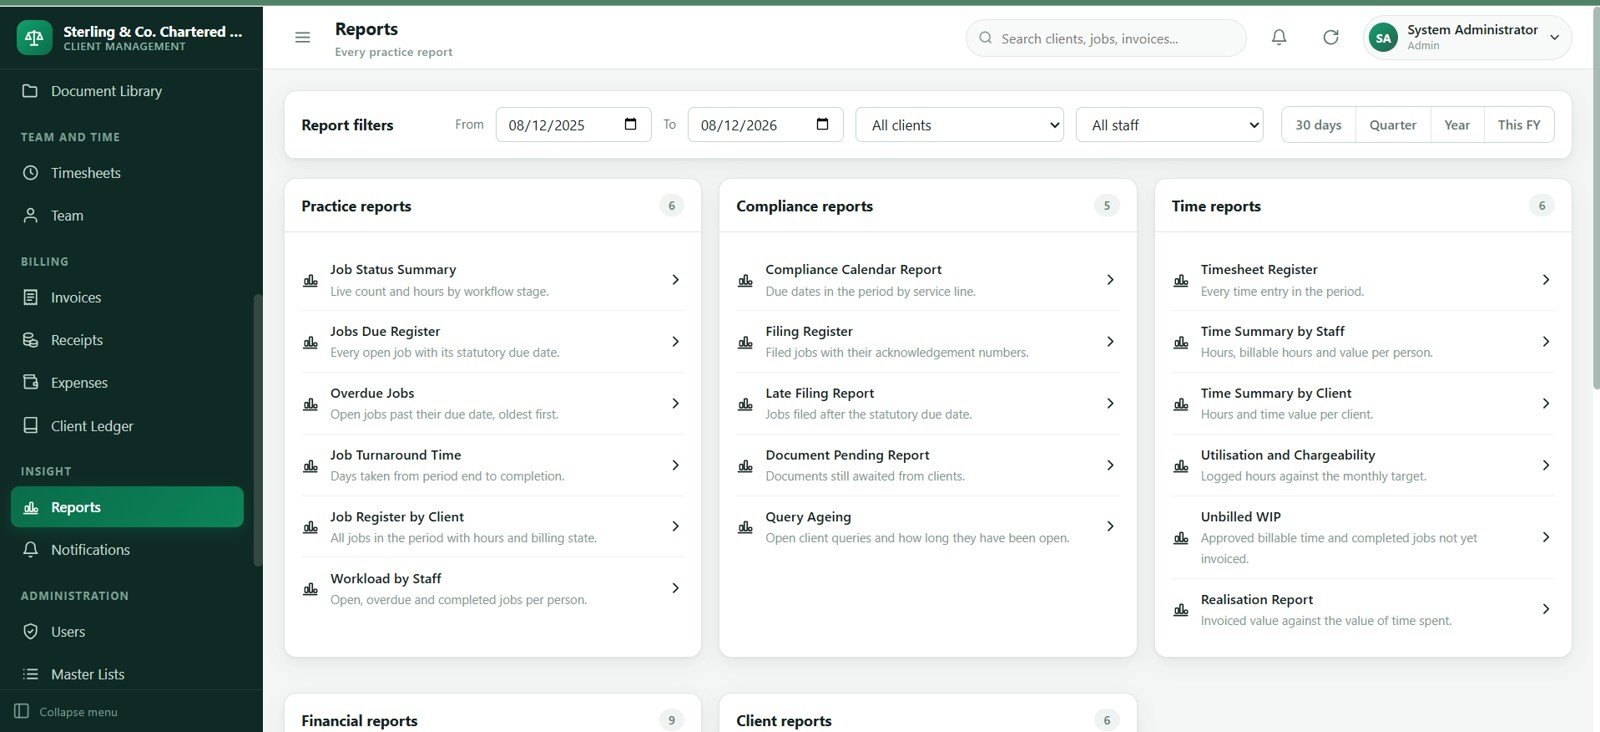
Task: Open the notifications bell in header
Action: 1279,37
